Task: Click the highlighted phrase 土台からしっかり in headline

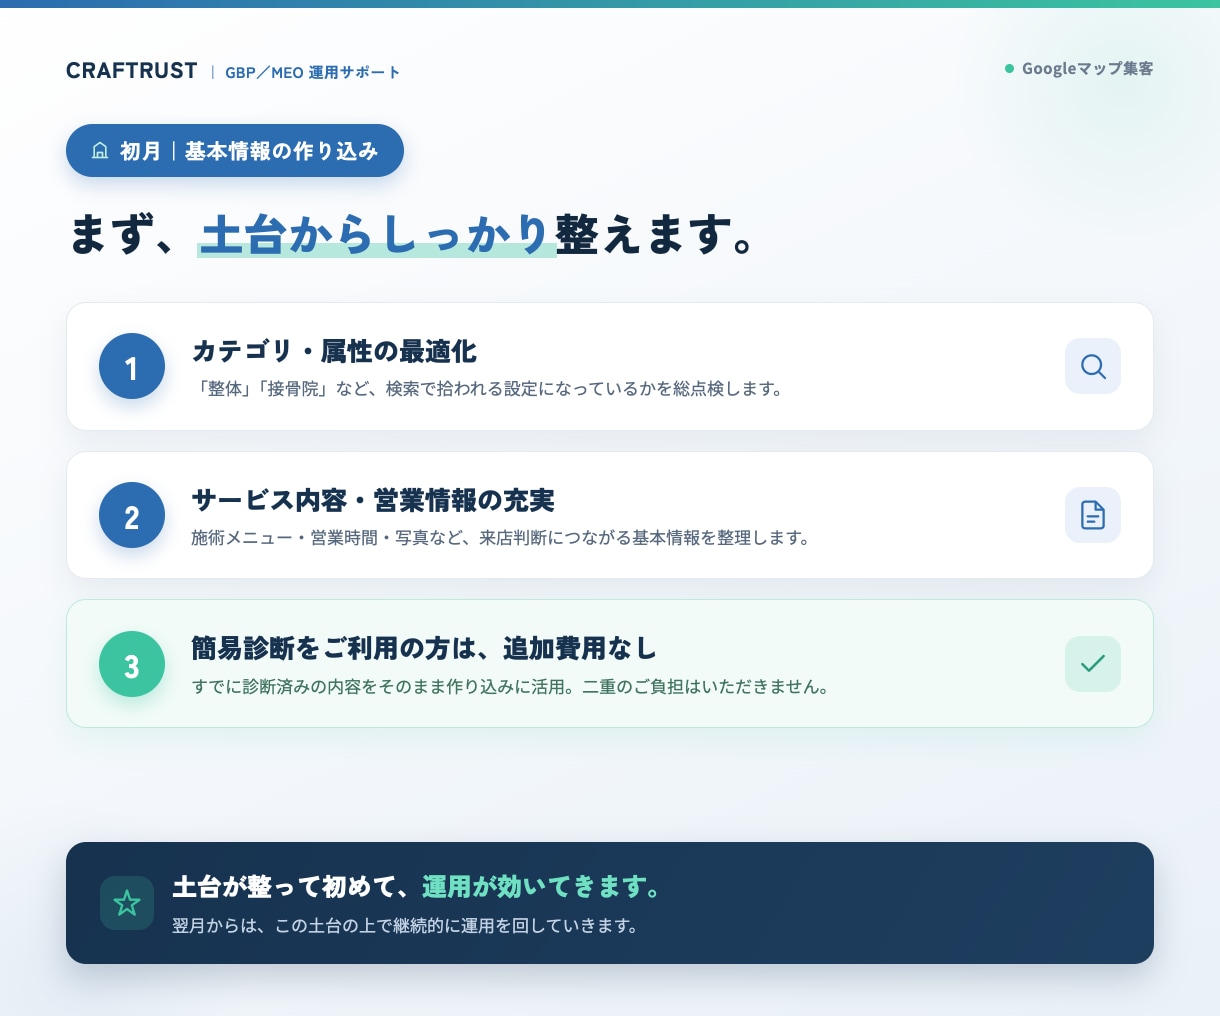Action: (x=376, y=235)
